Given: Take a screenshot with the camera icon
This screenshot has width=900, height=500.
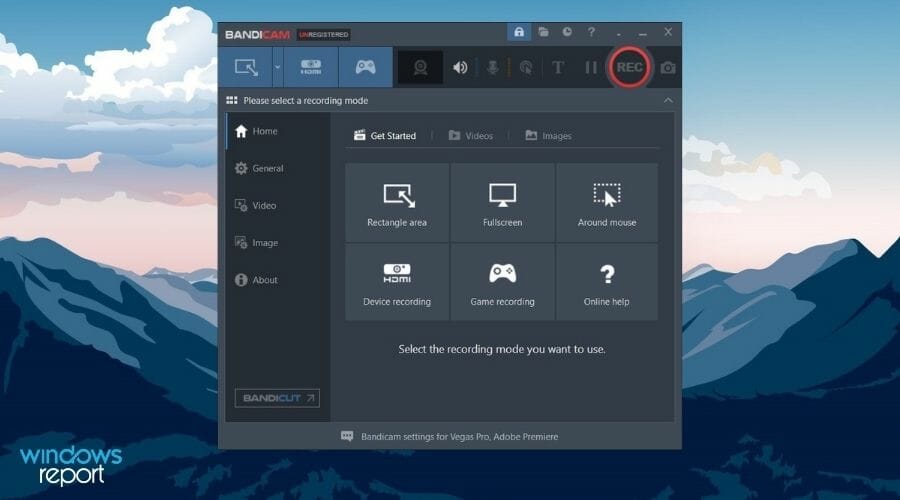Looking at the screenshot, I should [668, 68].
